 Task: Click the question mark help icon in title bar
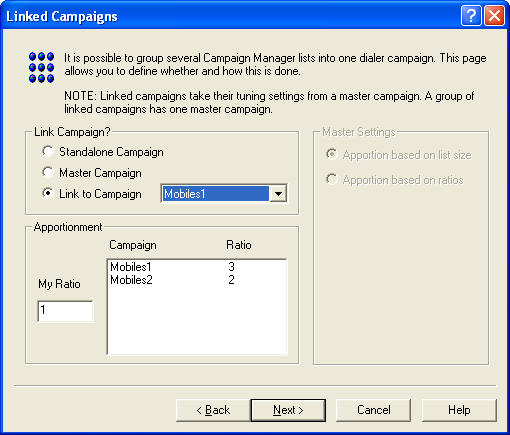pos(471,16)
